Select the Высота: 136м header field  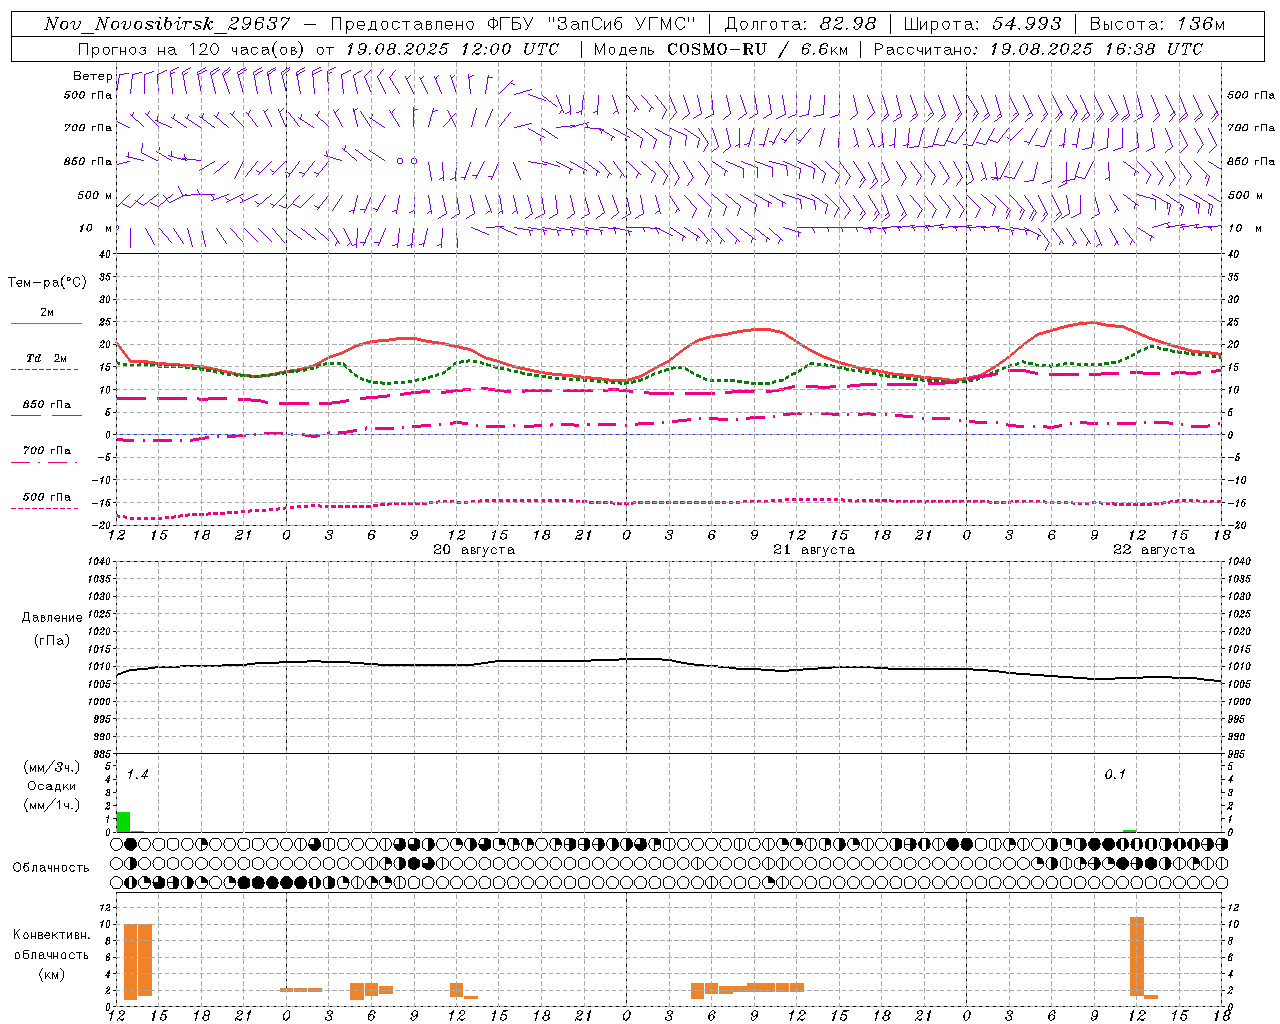point(1157,24)
